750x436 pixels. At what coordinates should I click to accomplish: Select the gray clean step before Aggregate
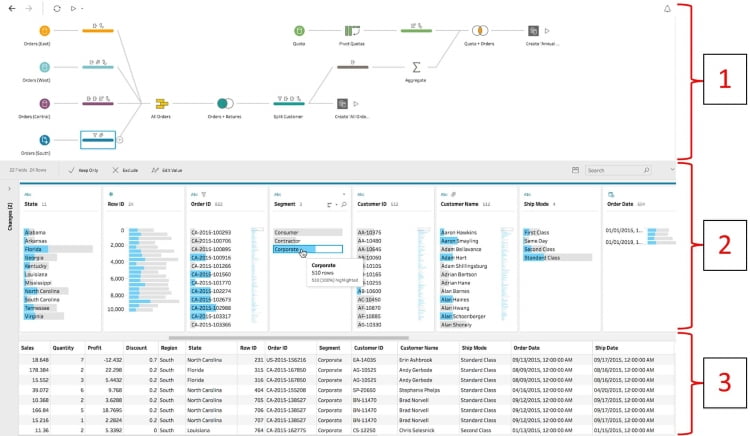coord(353,65)
